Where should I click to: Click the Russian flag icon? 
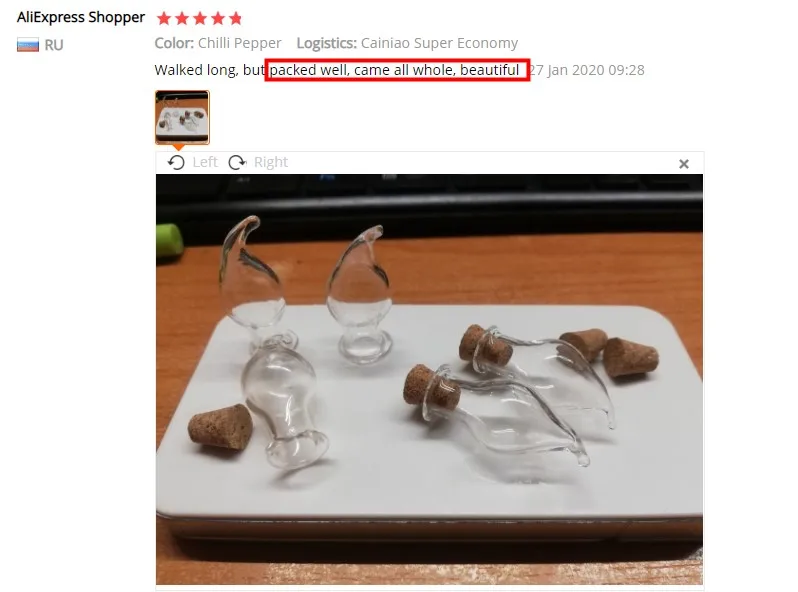28,45
